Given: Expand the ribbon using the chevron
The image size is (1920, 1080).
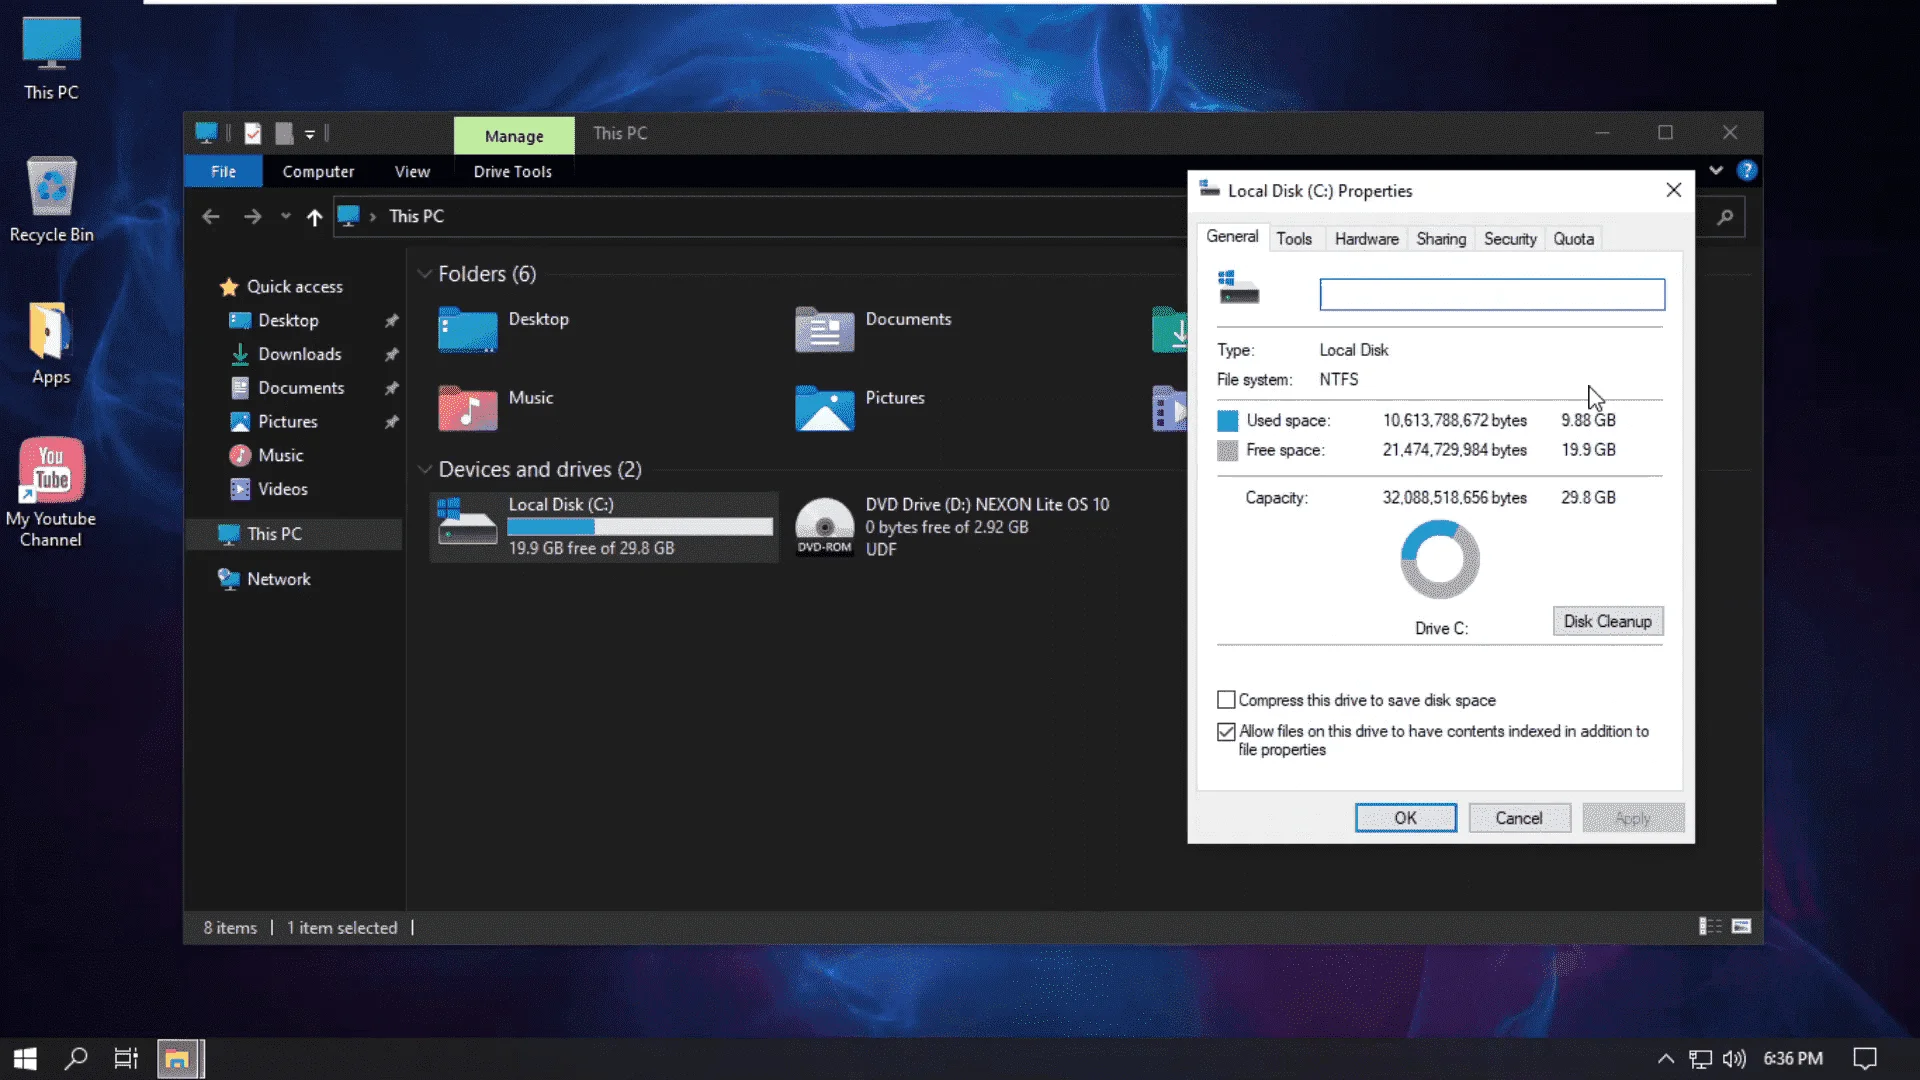Looking at the screenshot, I should (1716, 170).
